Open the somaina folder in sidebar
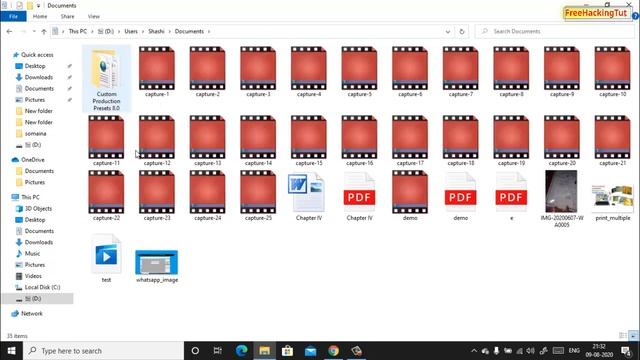Image resolution: width=640 pixels, height=360 pixels. coord(35,133)
